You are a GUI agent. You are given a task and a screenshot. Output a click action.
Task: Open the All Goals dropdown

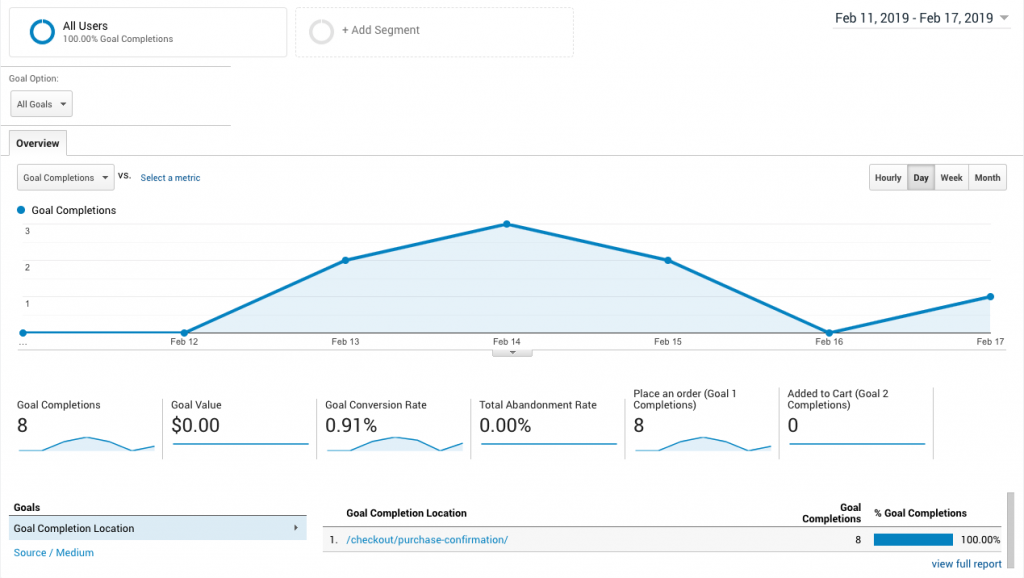point(42,104)
